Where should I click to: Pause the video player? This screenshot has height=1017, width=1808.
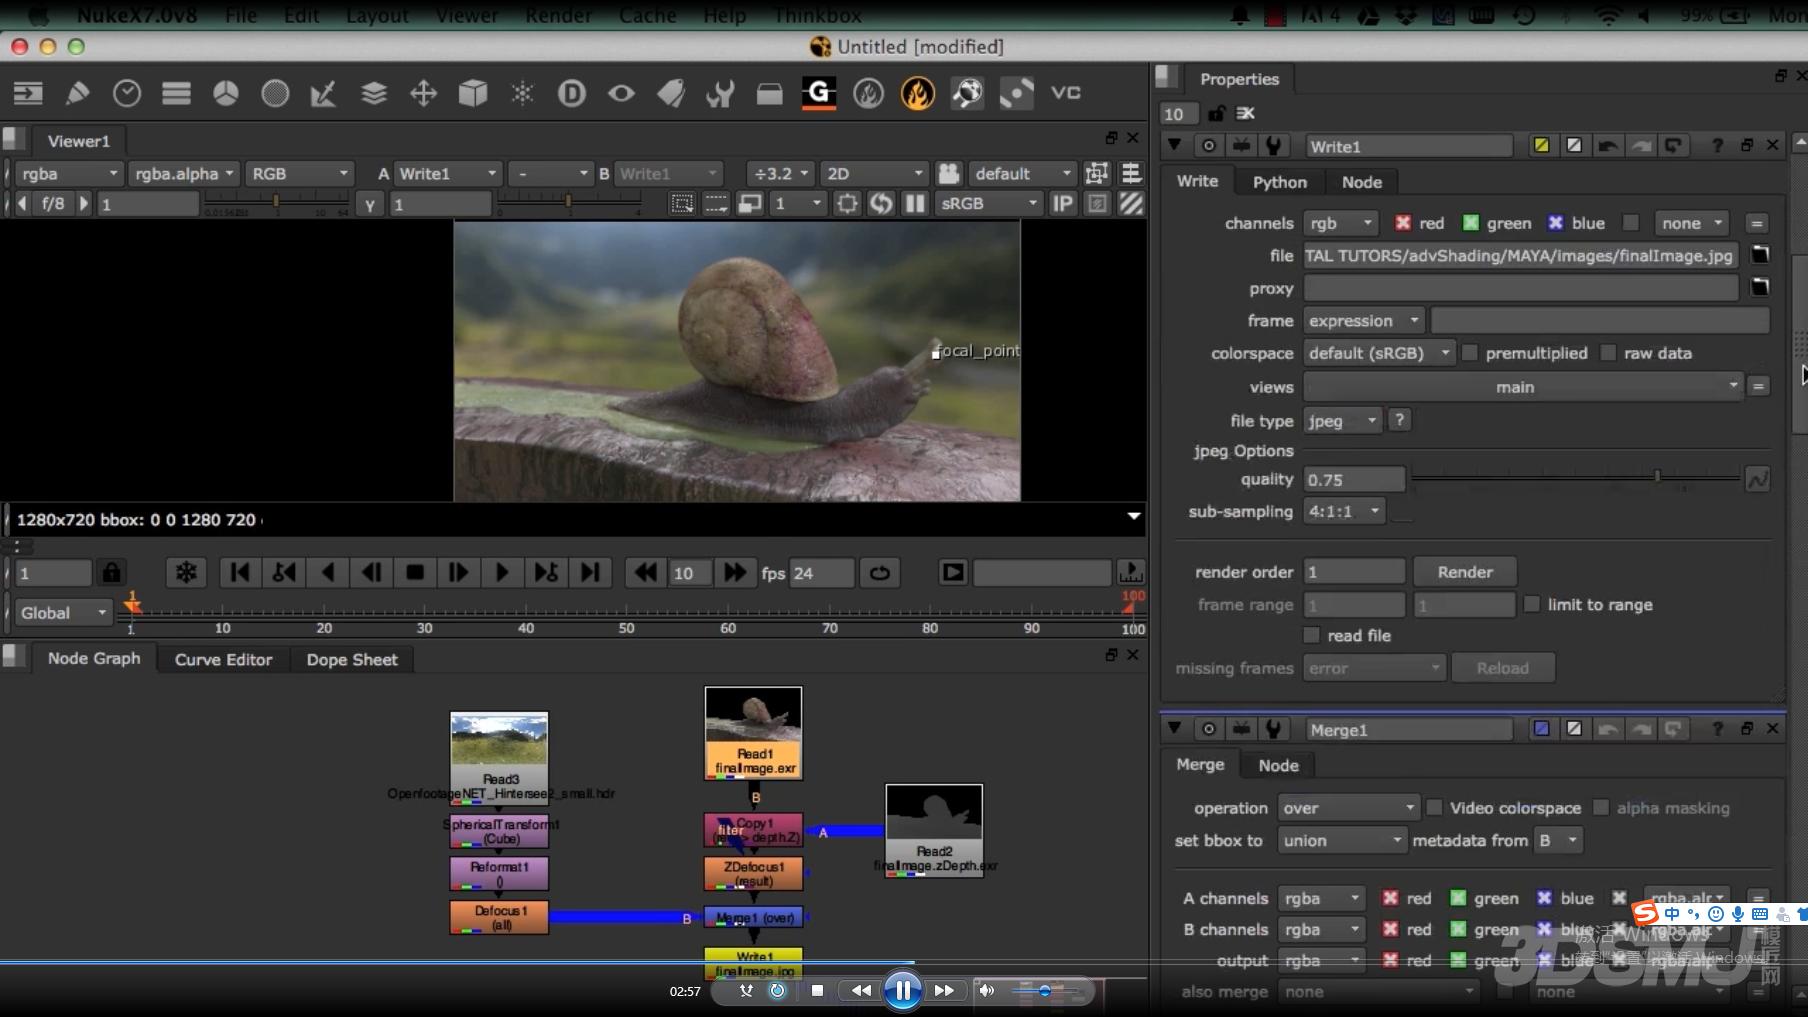tap(902, 990)
